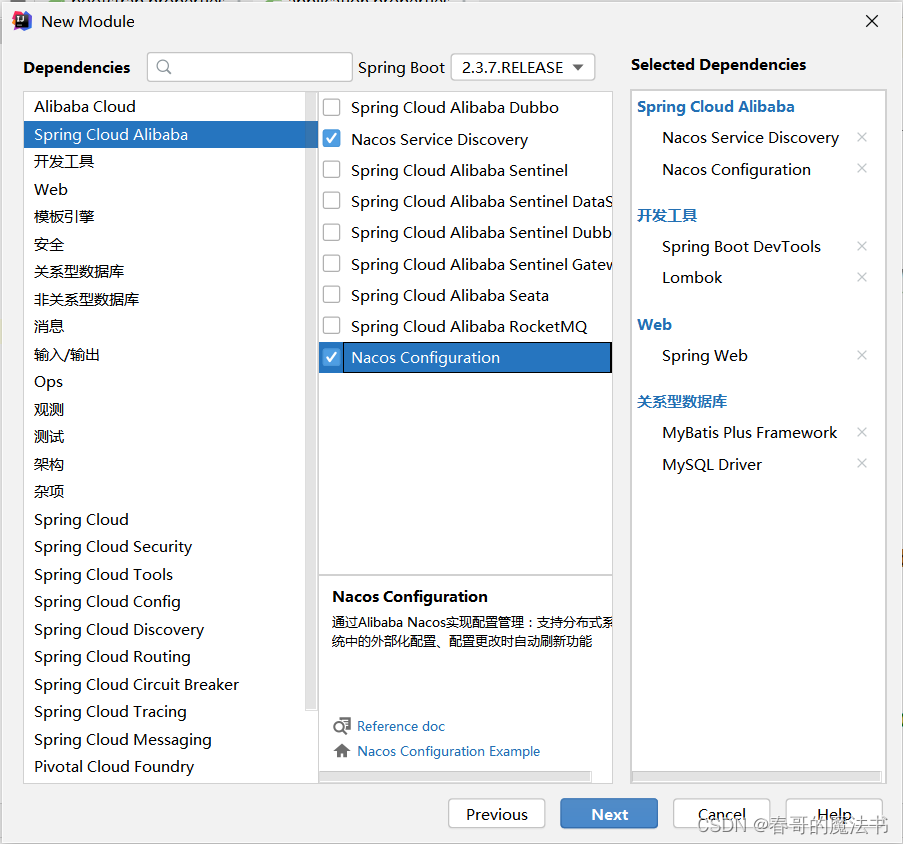The width and height of the screenshot is (903, 844).
Task: Click the search magnifier icon in dependencies field
Action: pos(164,67)
